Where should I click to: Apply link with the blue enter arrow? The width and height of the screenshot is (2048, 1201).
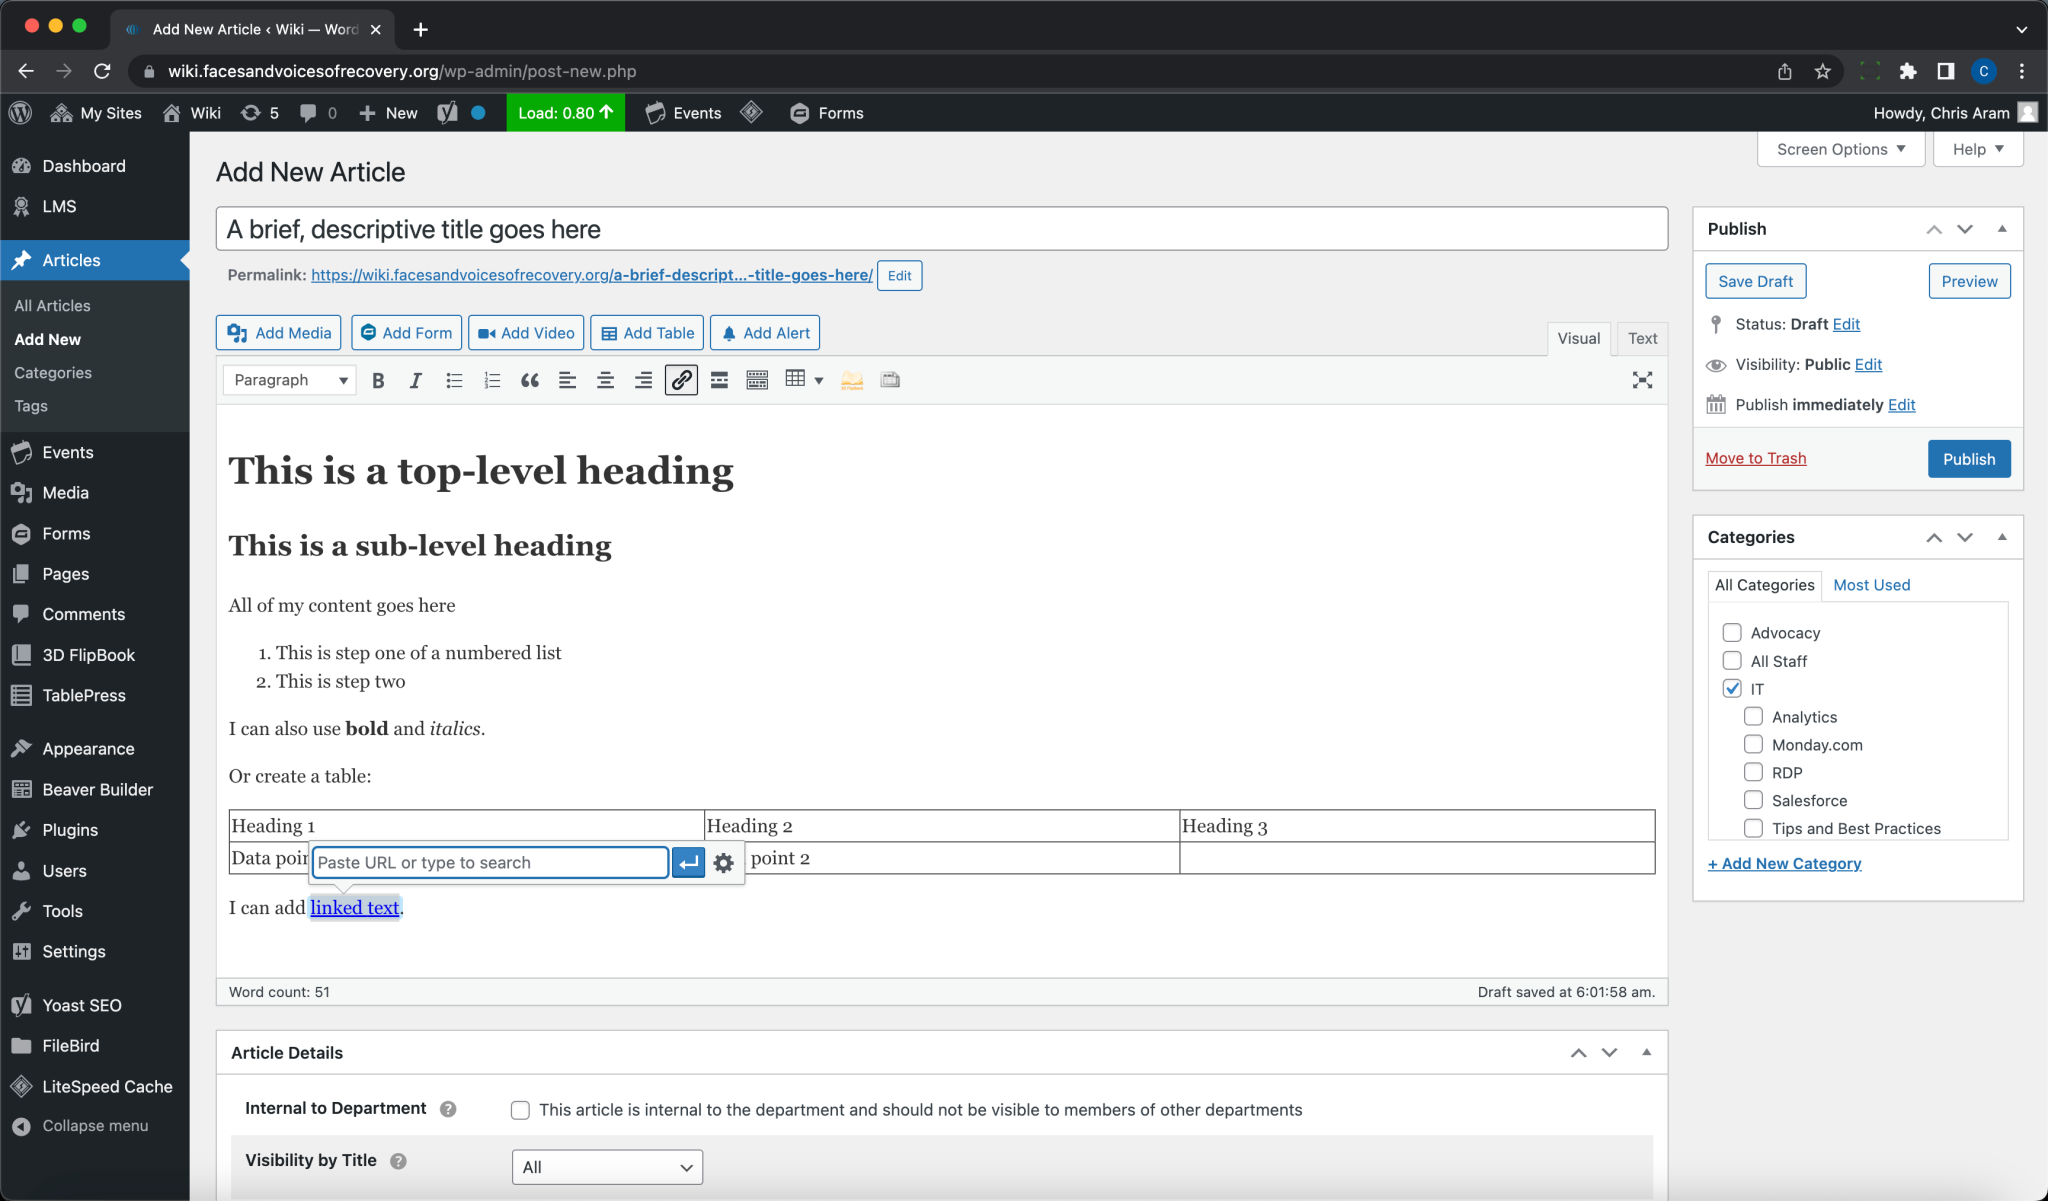688,863
